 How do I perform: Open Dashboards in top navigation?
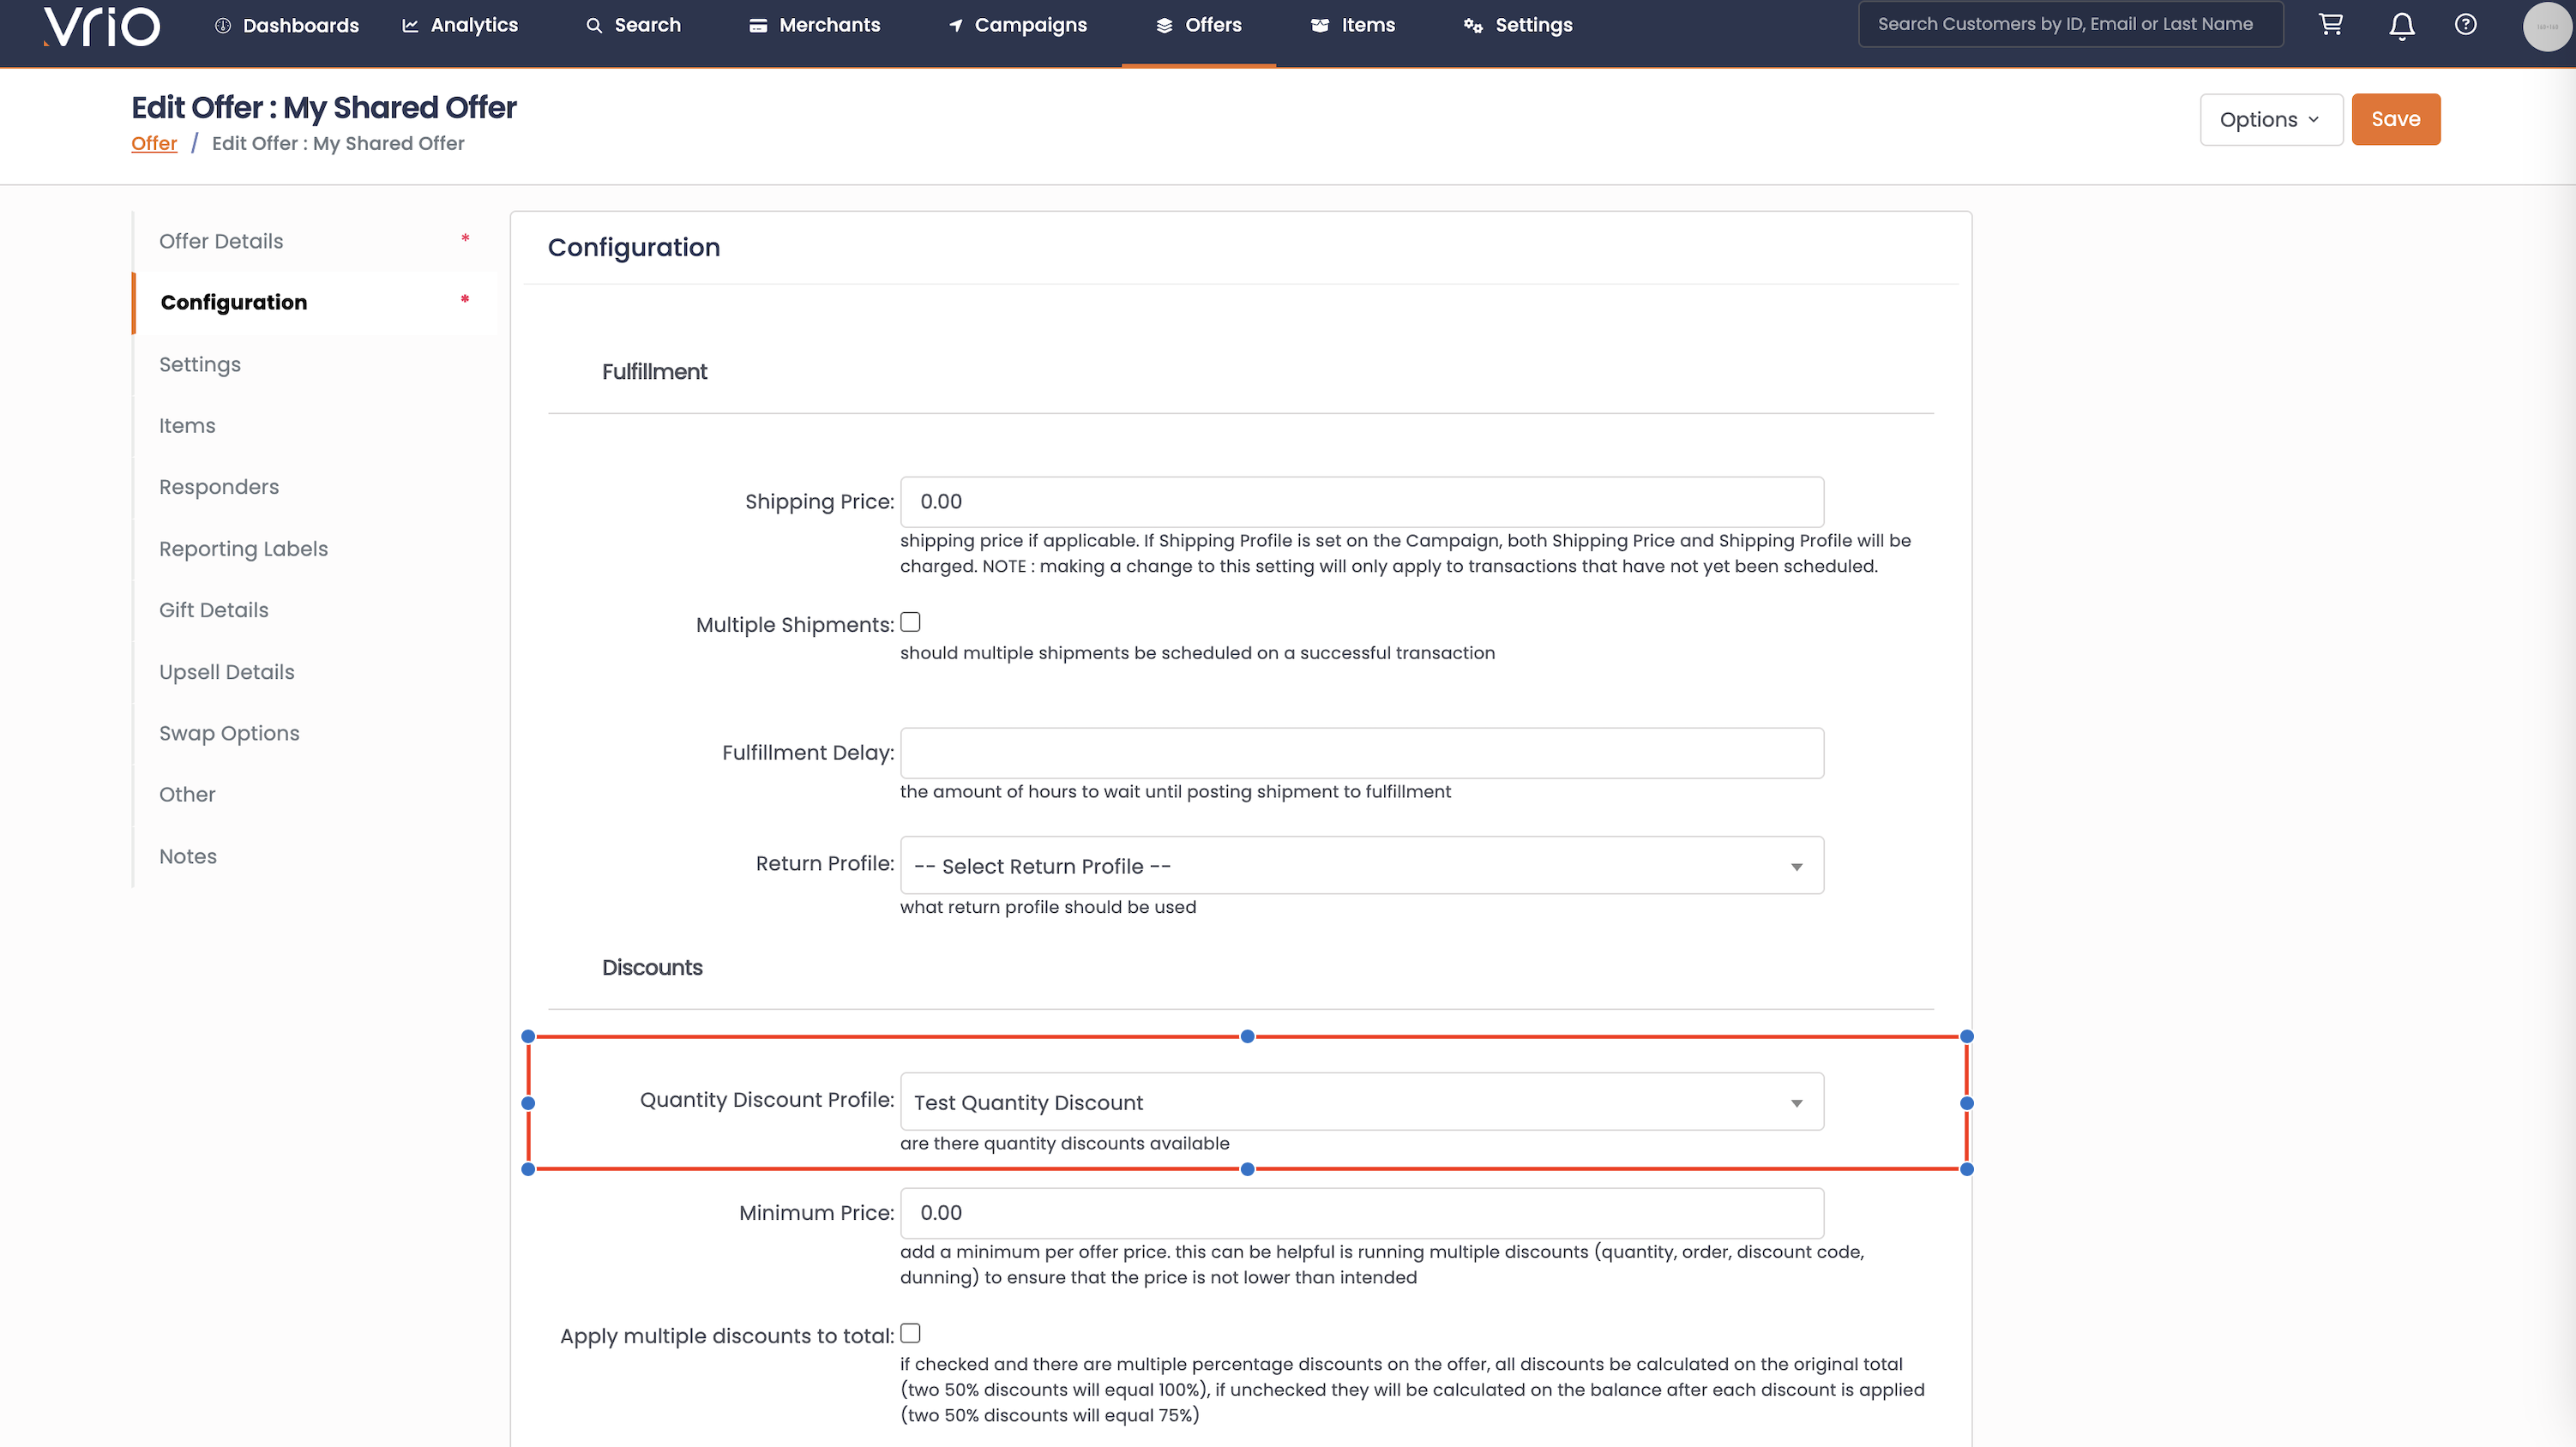pos(287,25)
